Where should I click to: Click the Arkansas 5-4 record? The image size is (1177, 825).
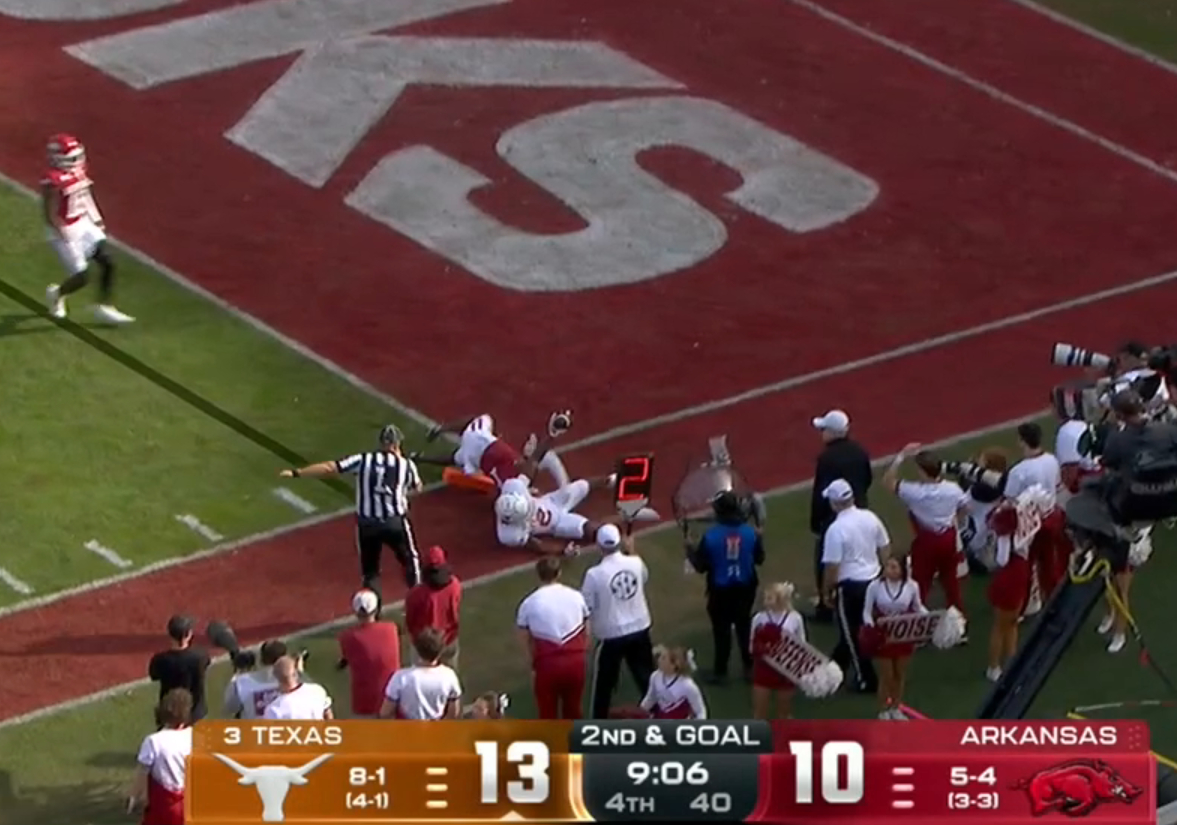click(x=973, y=776)
